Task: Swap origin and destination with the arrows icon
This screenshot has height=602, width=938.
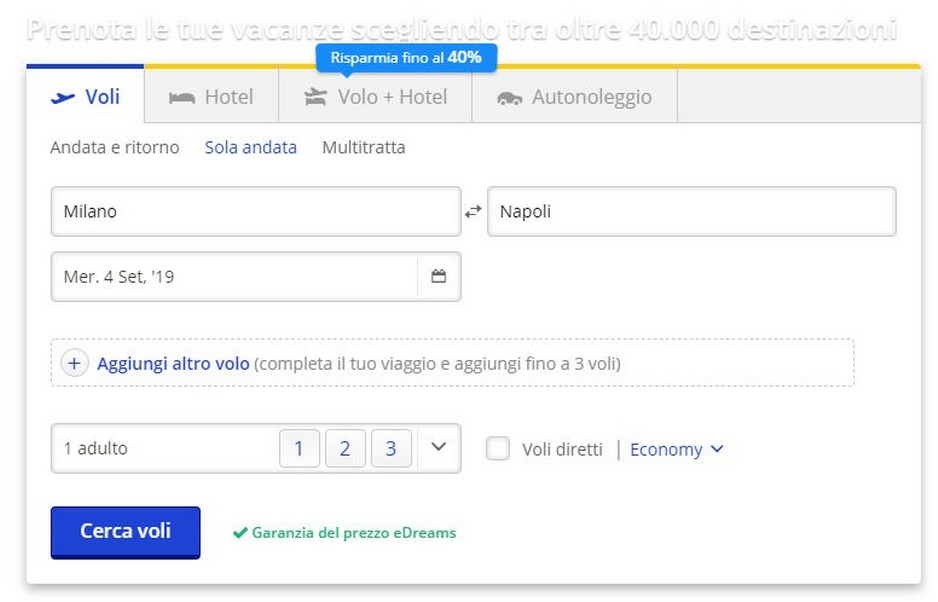Action: (x=473, y=211)
